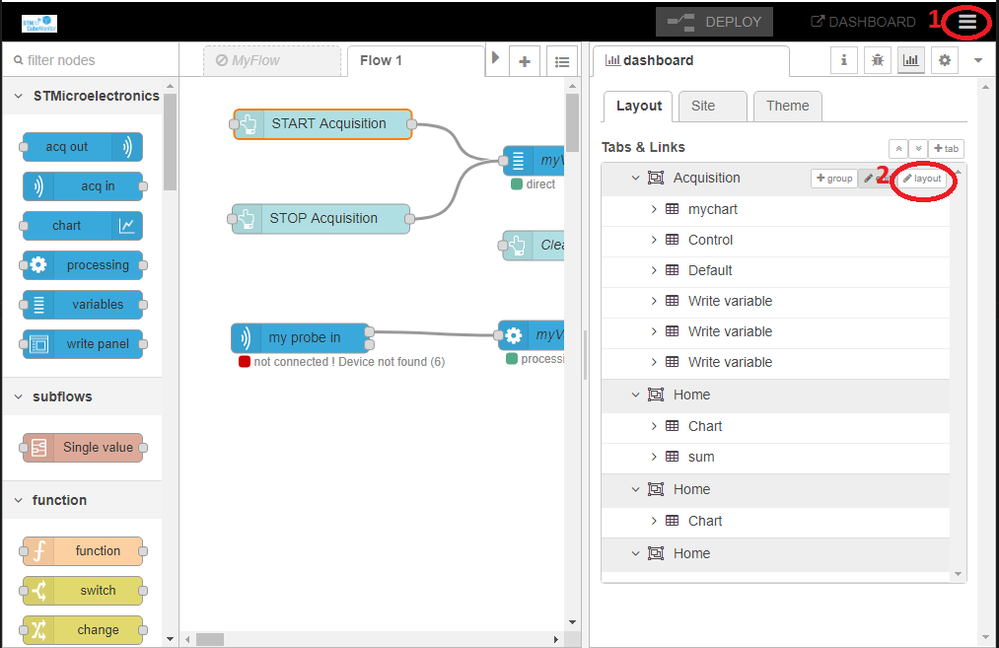Select the change palette node
This screenshot has height=648, width=999.
(x=82, y=630)
